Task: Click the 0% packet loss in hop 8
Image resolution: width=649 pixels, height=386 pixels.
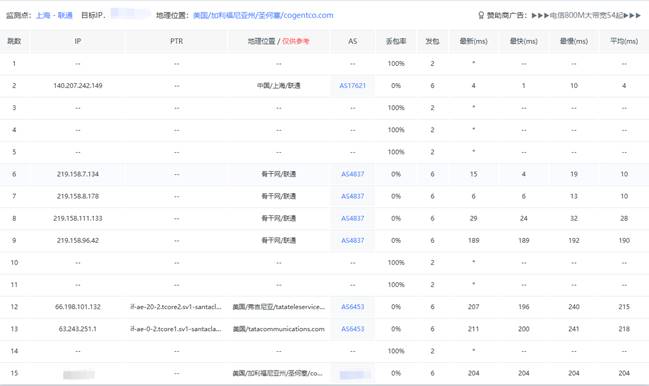Action: pyautogui.click(x=396, y=218)
